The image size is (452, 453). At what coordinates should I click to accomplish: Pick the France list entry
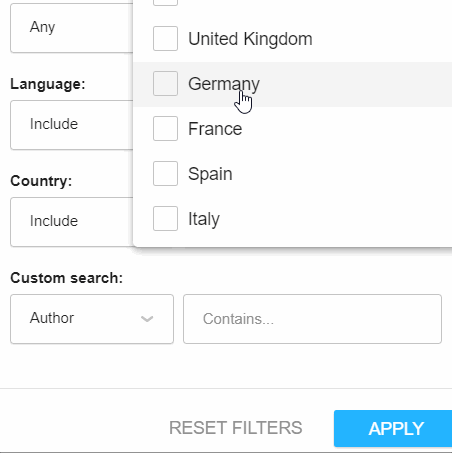click(x=293, y=129)
